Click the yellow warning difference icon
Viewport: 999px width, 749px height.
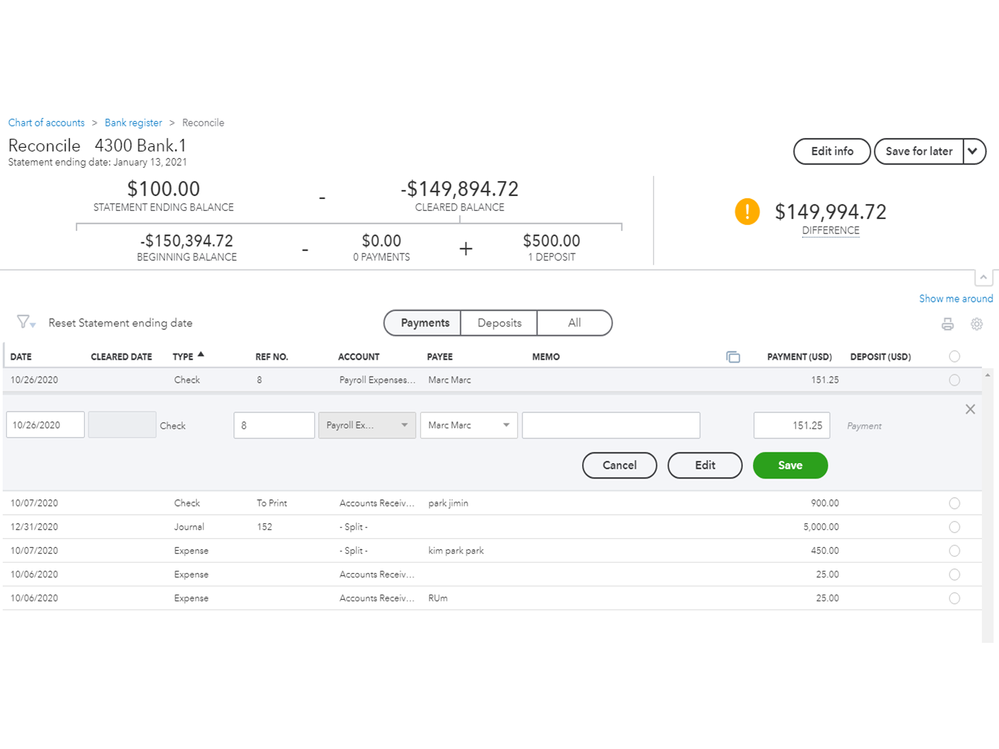[747, 211]
